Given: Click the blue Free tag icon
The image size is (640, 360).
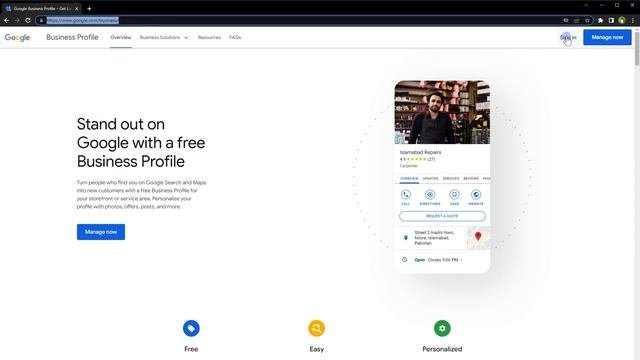Looking at the screenshot, I should point(191,328).
